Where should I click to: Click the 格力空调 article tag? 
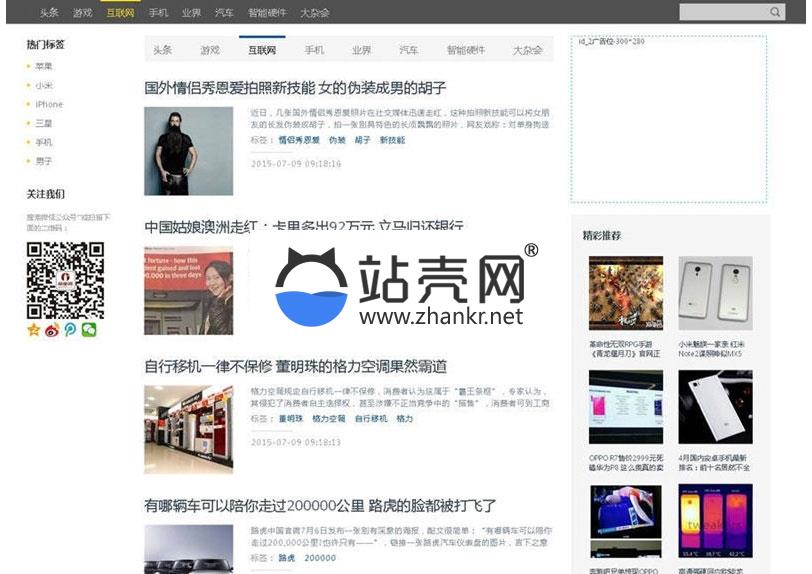coord(328,419)
